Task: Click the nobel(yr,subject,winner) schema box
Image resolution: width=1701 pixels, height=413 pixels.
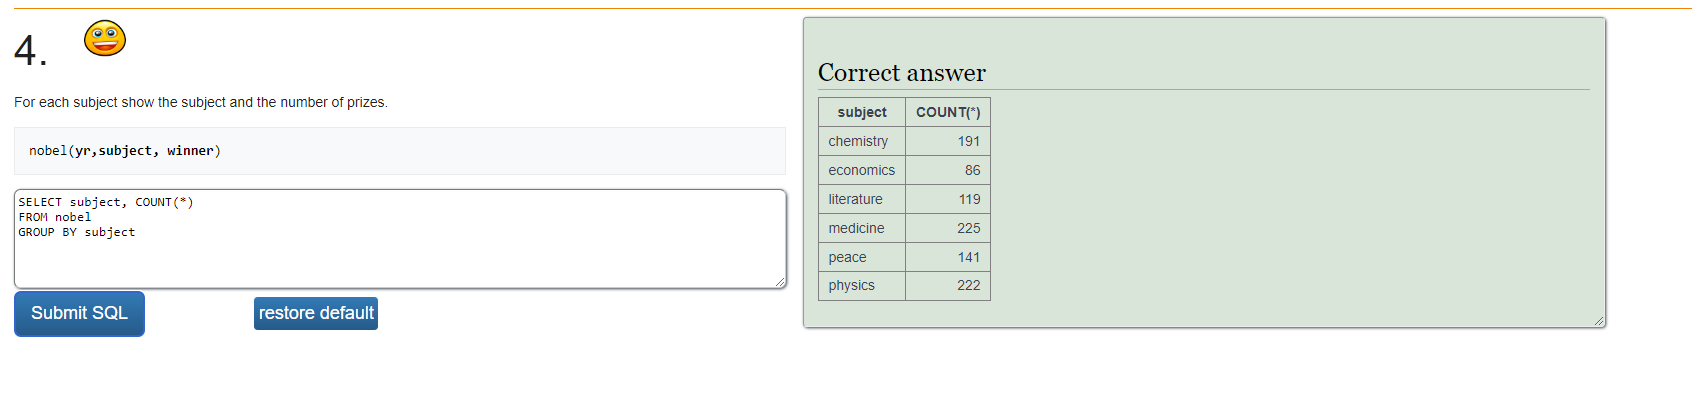Action: click(x=400, y=151)
